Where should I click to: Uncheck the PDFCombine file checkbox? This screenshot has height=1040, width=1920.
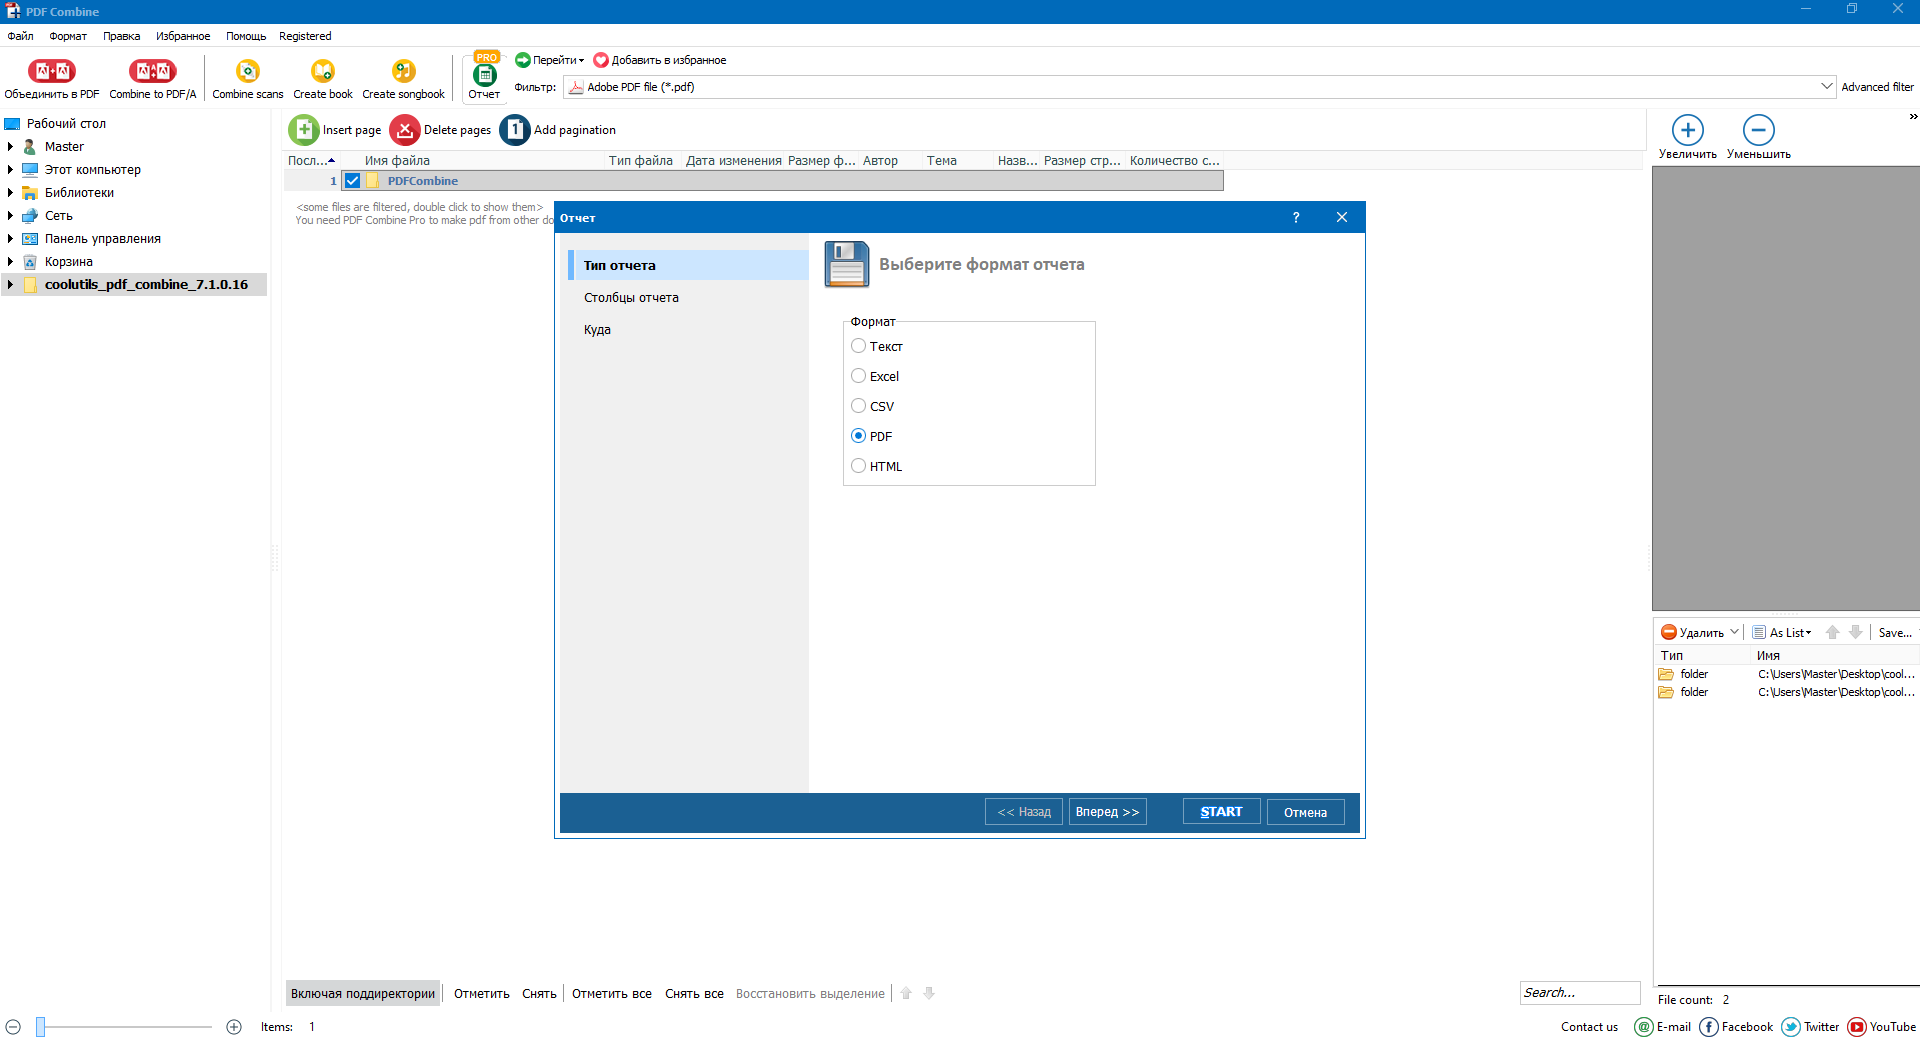[x=352, y=181]
